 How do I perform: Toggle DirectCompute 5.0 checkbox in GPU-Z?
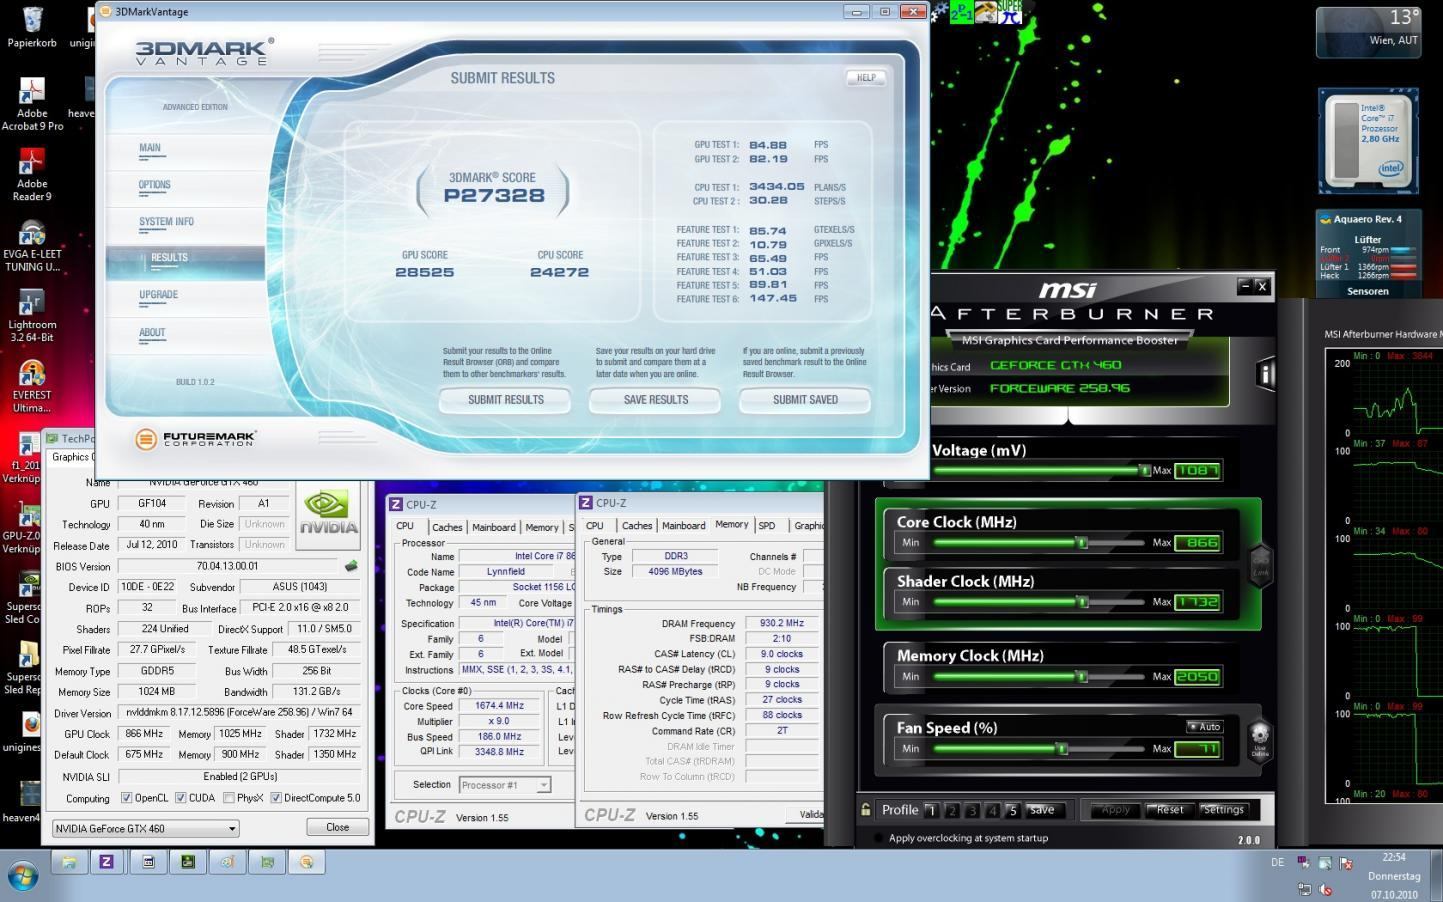[x=276, y=798]
